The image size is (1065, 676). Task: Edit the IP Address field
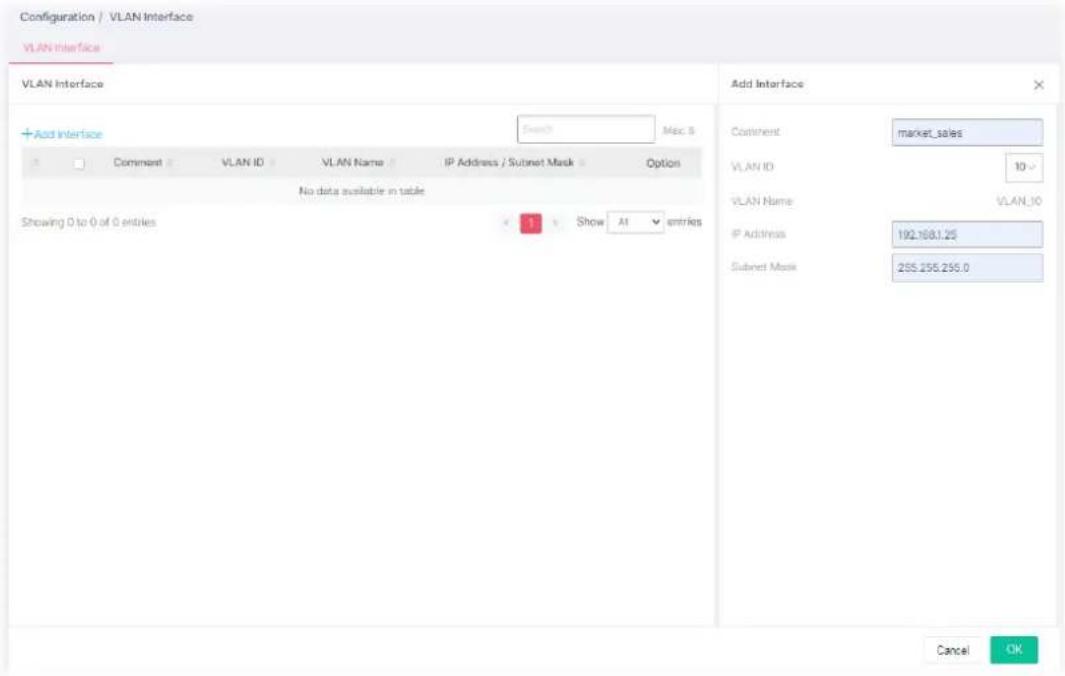click(x=967, y=234)
